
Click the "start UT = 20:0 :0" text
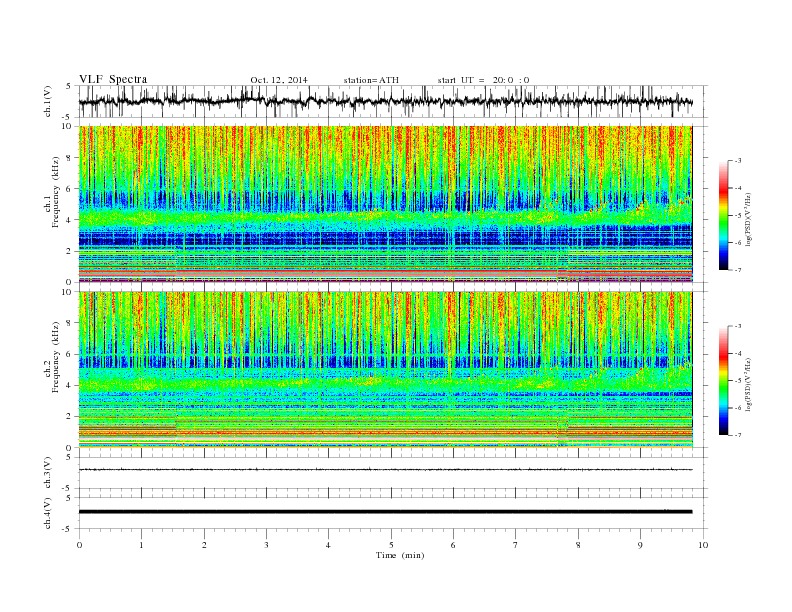point(483,80)
